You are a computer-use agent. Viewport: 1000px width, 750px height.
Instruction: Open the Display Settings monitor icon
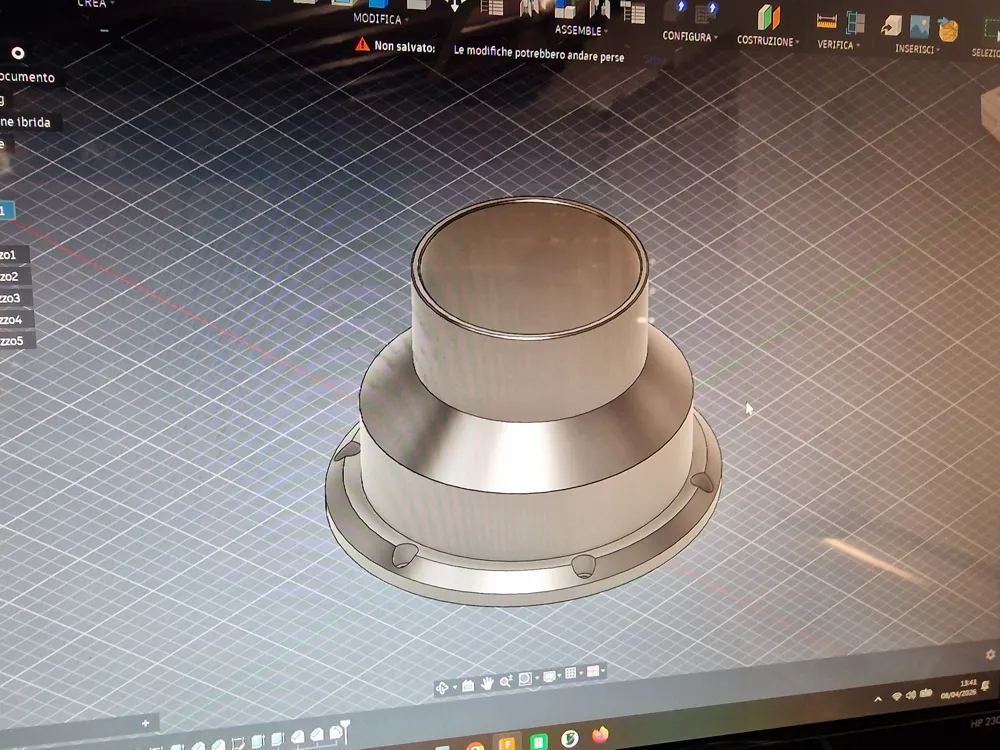[548, 676]
